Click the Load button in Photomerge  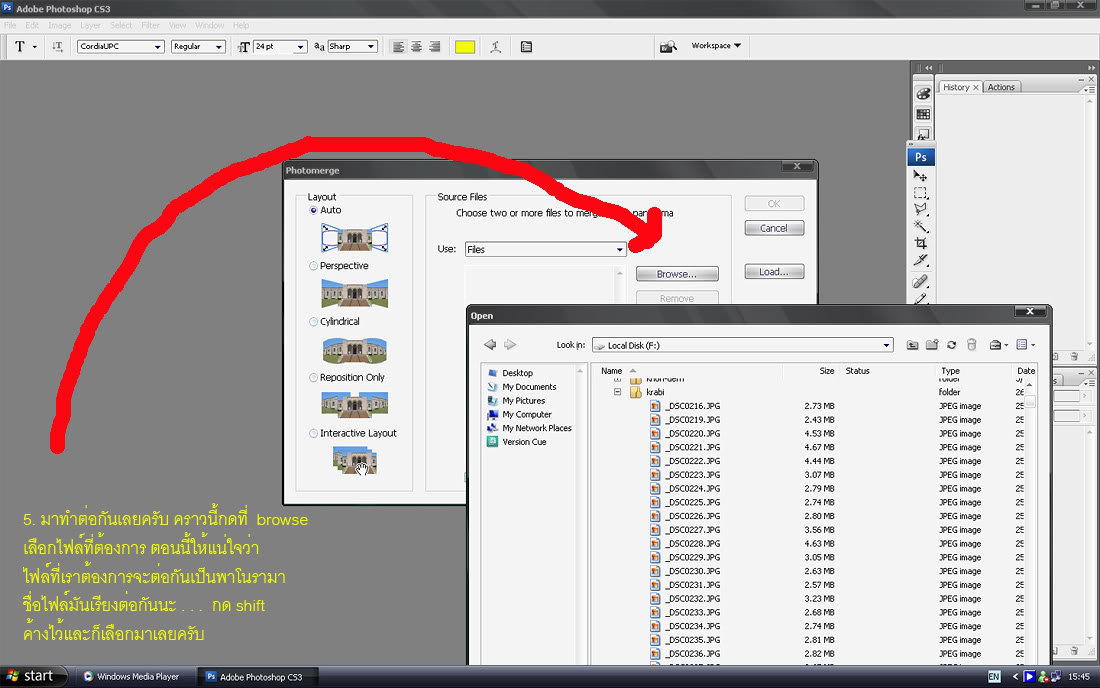click(x=774, y=271)
